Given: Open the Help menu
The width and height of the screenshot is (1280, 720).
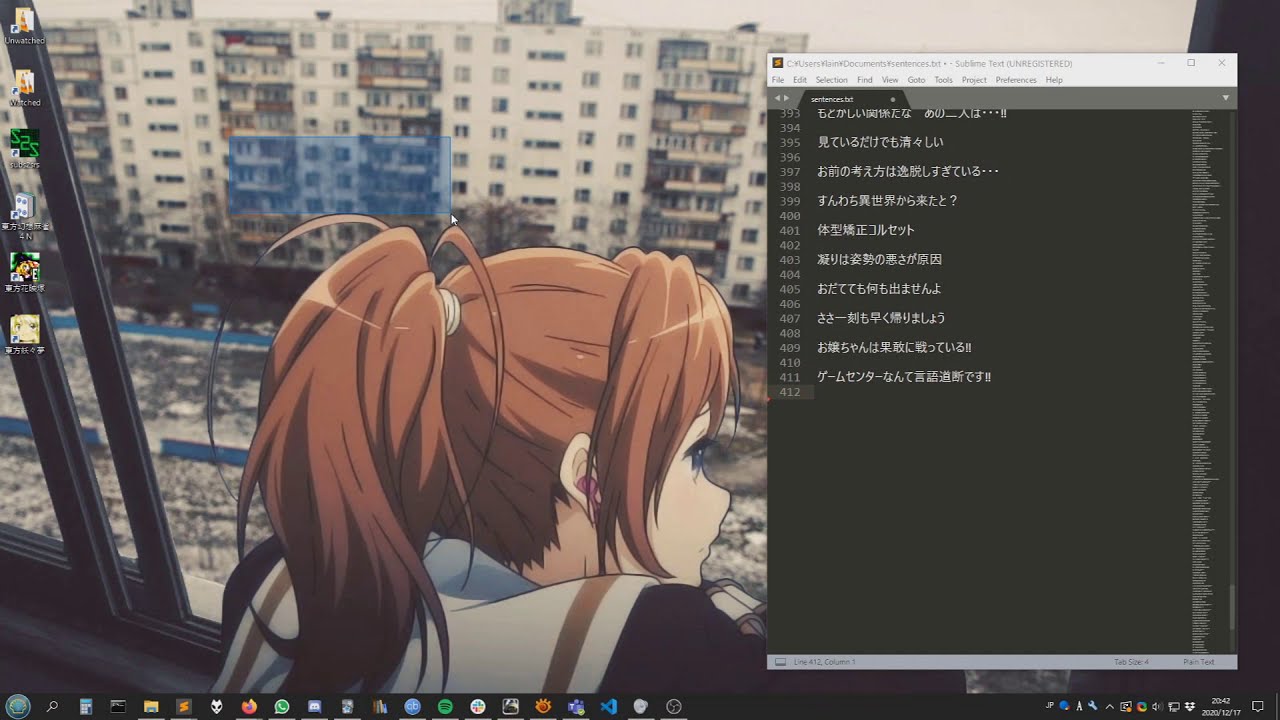Looking at the screenshot, I should pyautogui.click(x=1054, y=80).
